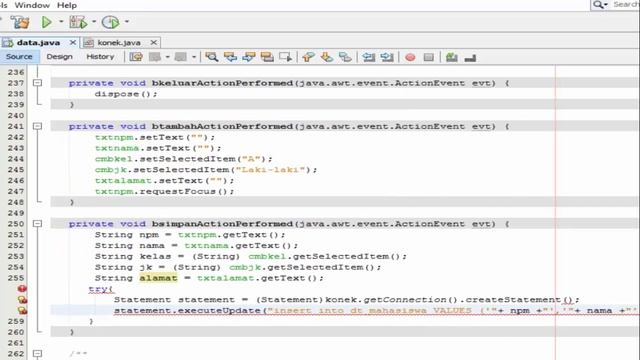The image size is (640, 360).
Task: Click String kelas cmbkel.getSelectedItem line
Action: click(251, 256)
